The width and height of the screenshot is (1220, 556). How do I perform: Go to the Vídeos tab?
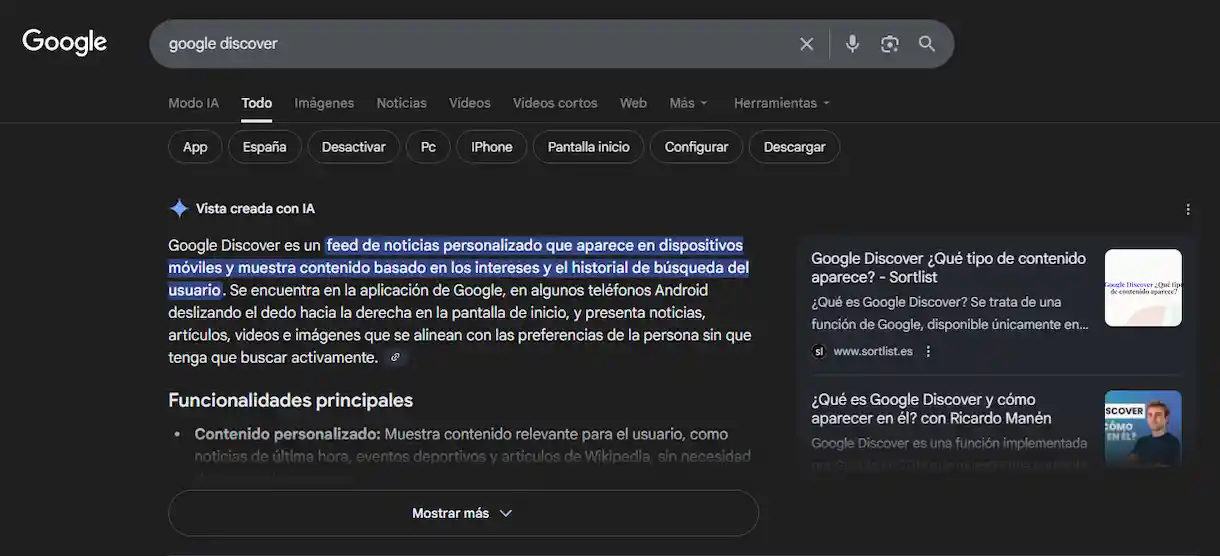pyautogui.click(x=470, y=103)
